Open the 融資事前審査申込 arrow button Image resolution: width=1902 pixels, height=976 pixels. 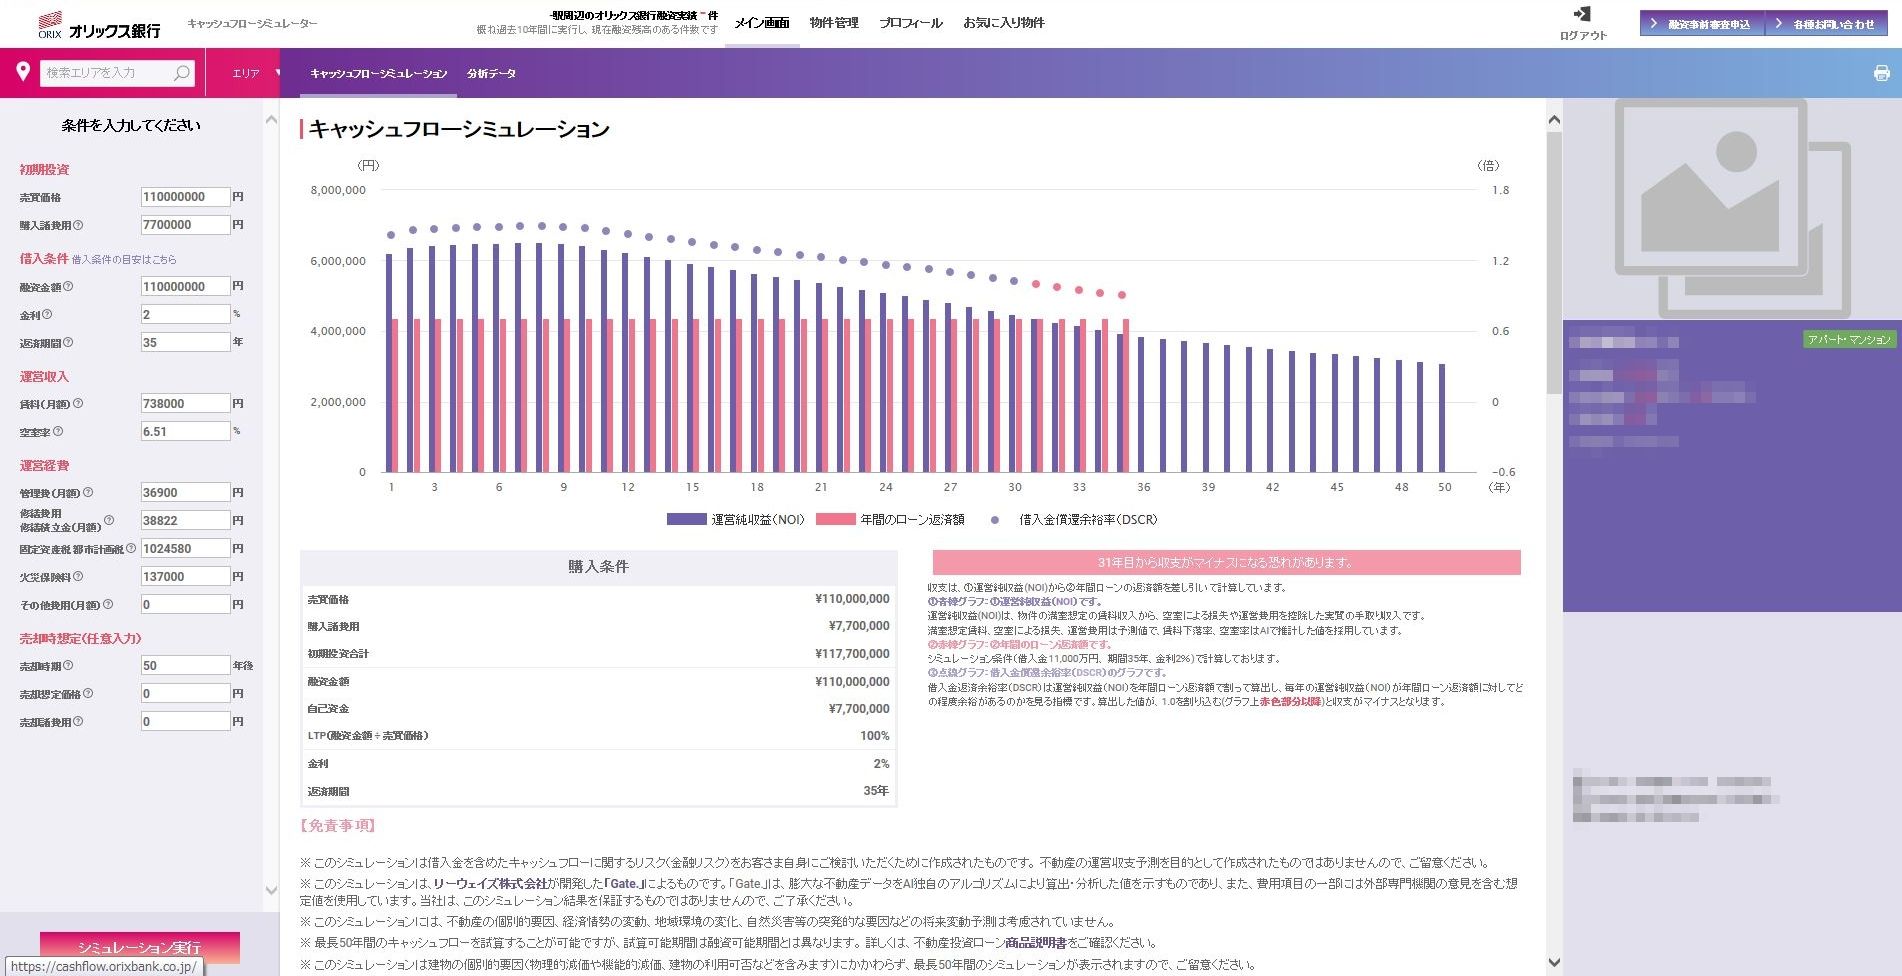click(1702, 24)
